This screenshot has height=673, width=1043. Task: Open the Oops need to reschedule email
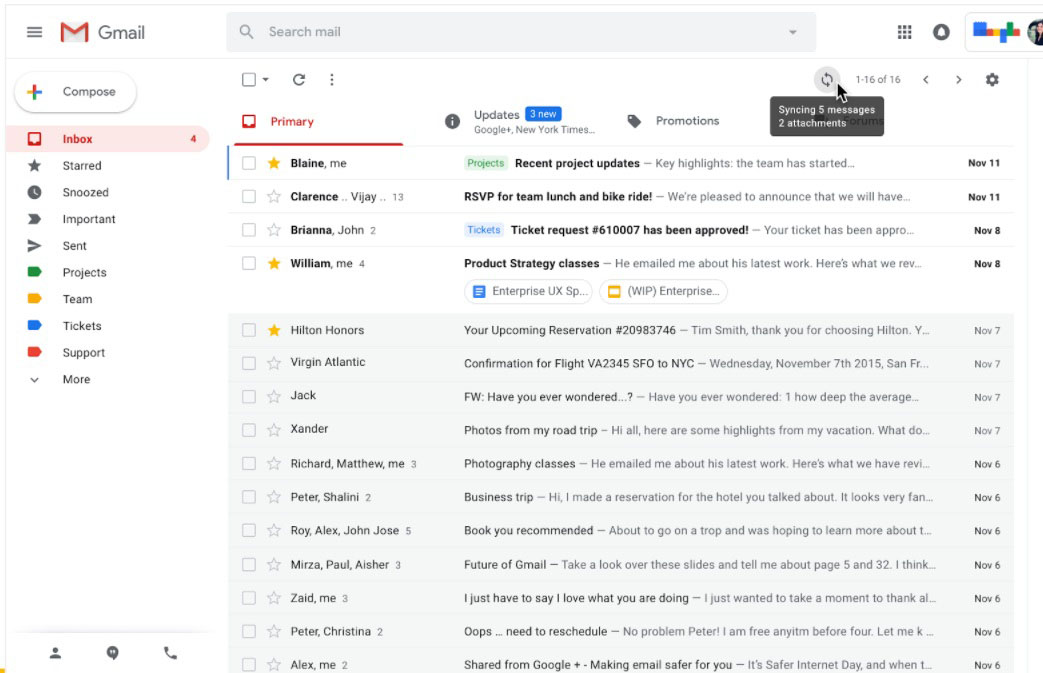621,632
